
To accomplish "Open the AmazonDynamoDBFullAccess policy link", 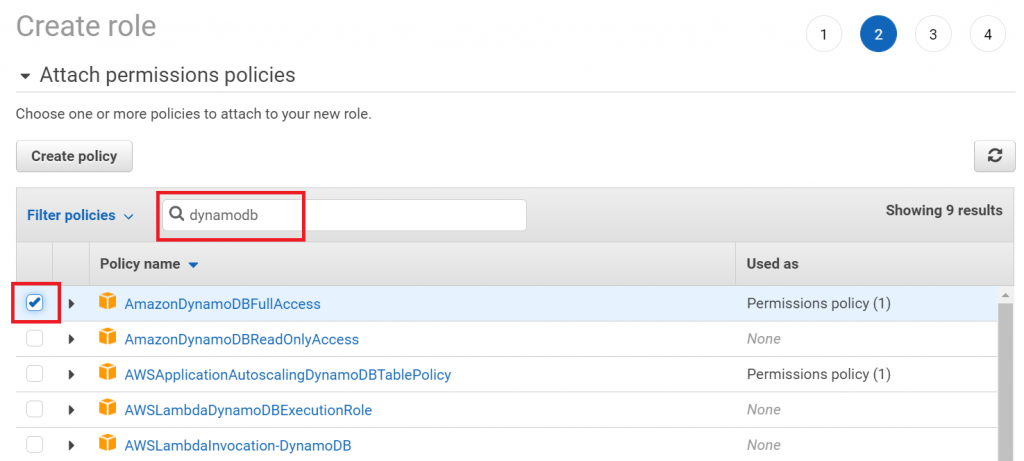I will tap(223, 304).
